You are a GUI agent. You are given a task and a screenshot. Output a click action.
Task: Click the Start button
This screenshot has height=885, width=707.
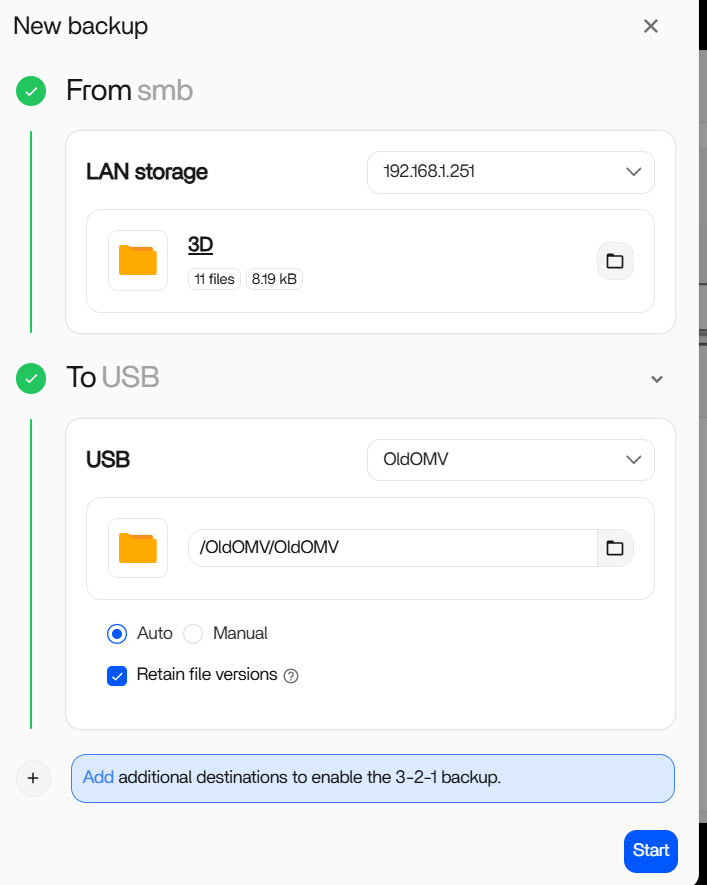pos(651,850)
